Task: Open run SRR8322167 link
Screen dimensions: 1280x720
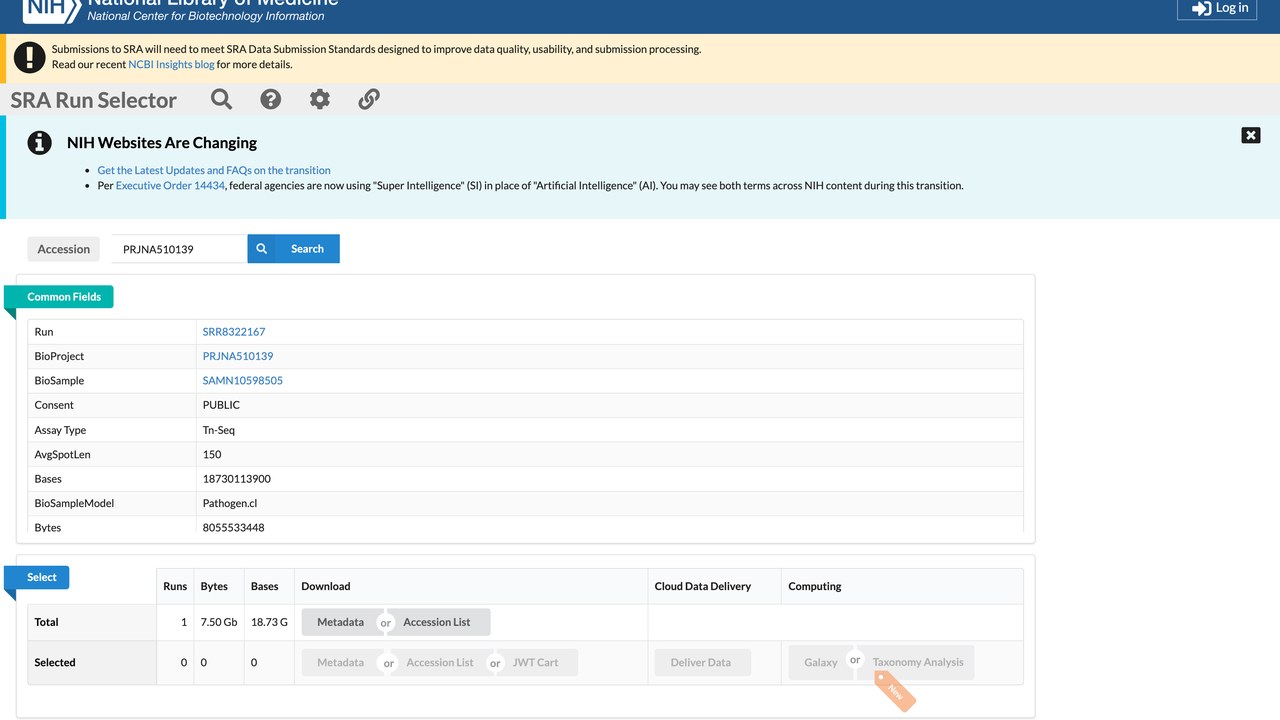Action: 234,332
